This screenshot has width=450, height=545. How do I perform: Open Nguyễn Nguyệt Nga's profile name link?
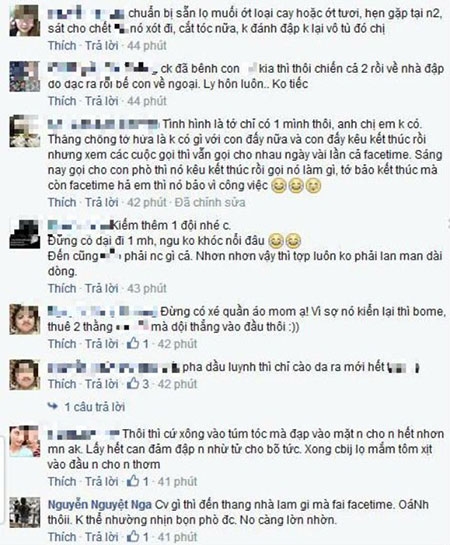[100, 505]
